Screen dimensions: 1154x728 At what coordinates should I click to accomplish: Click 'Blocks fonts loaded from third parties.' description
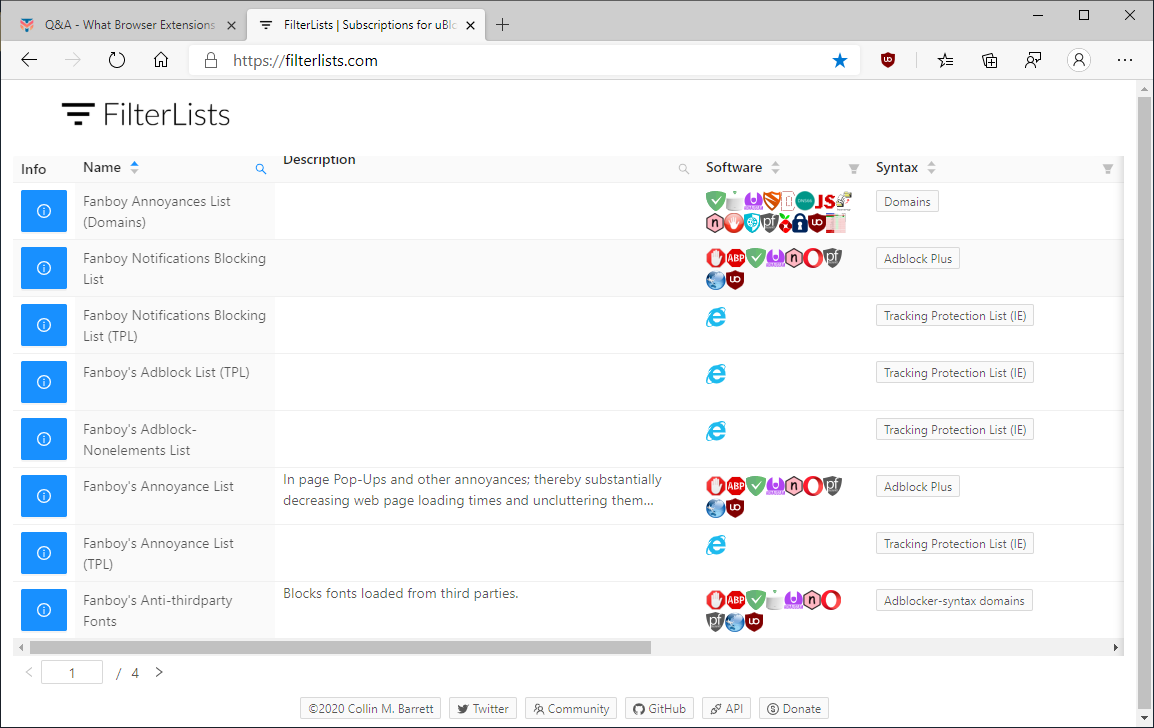400,593
